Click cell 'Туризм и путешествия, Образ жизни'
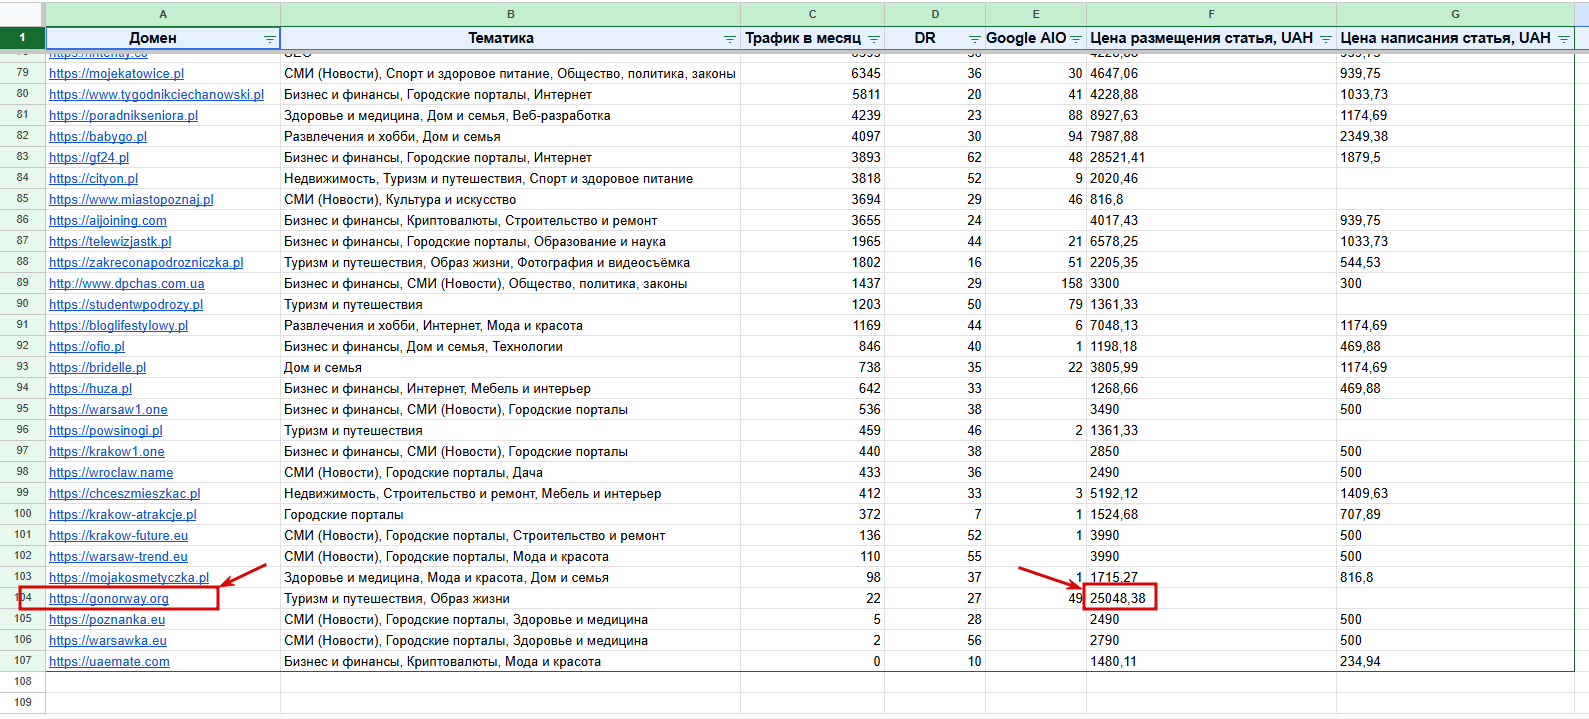The image size is (1589, 719). click(511, 598)
